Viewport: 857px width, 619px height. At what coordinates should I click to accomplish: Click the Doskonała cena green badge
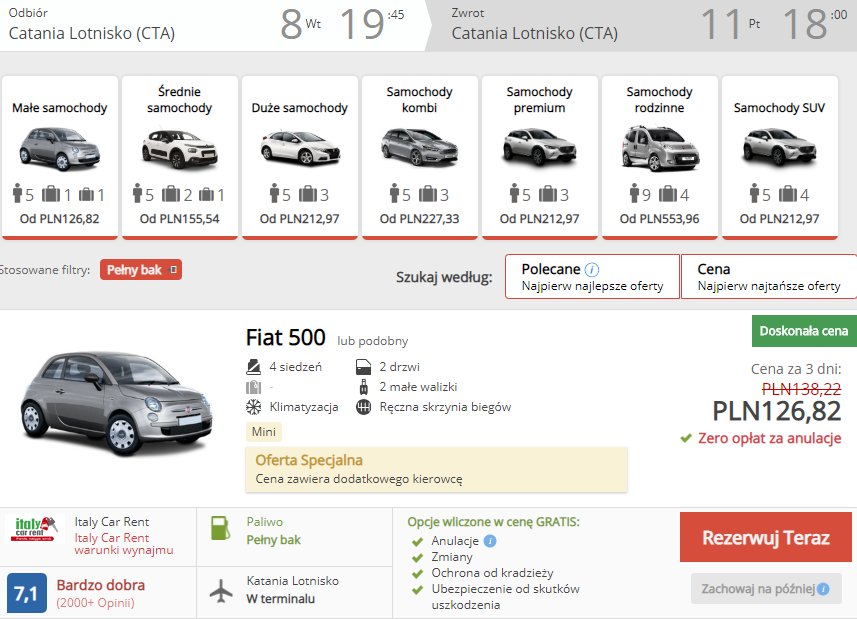(x=804, y=331)
